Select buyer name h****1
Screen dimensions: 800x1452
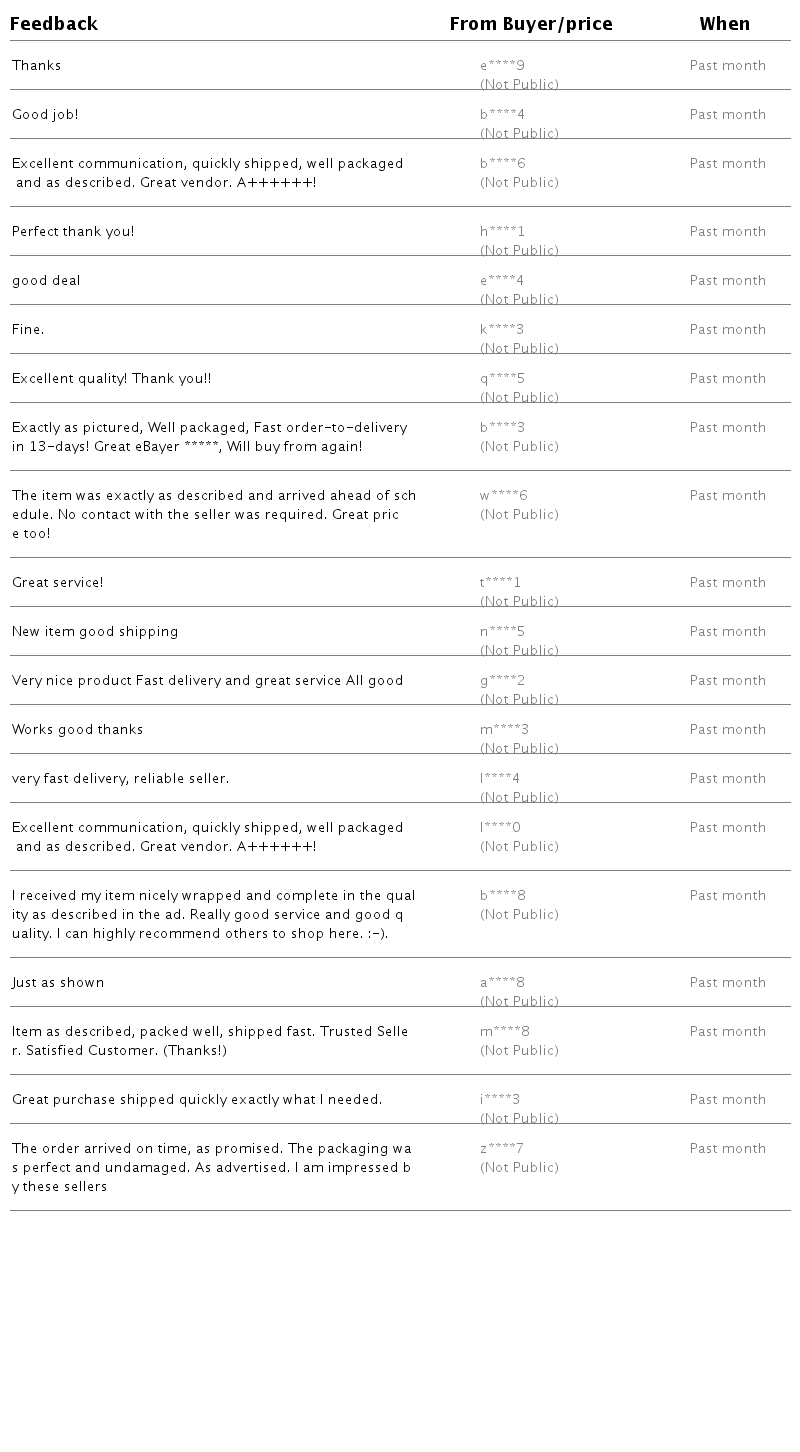pyautogui.click(x=502, y=232)
